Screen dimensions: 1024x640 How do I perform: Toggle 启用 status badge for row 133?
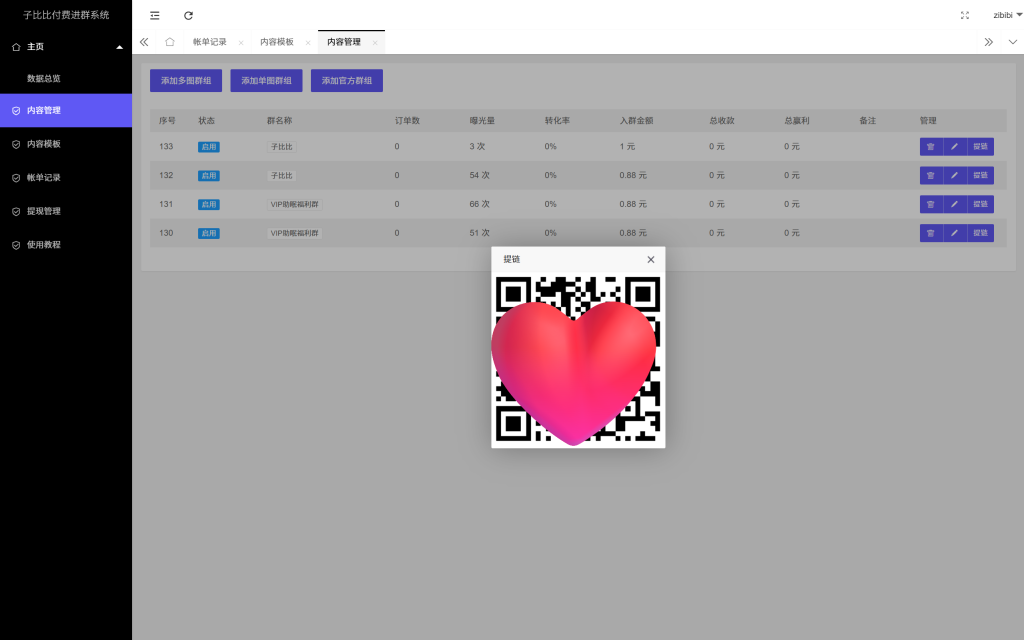(209, 147)
